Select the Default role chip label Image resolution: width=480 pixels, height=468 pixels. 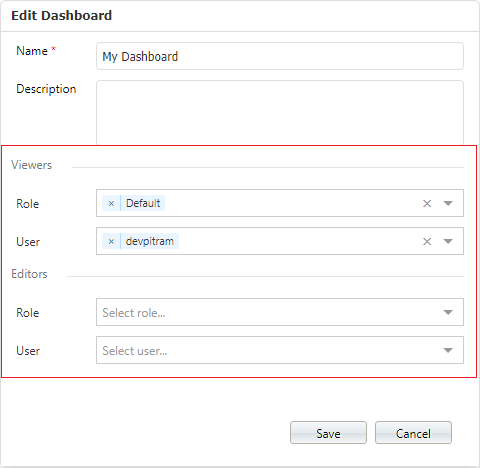pyautogui.click(x=143, y=203)
